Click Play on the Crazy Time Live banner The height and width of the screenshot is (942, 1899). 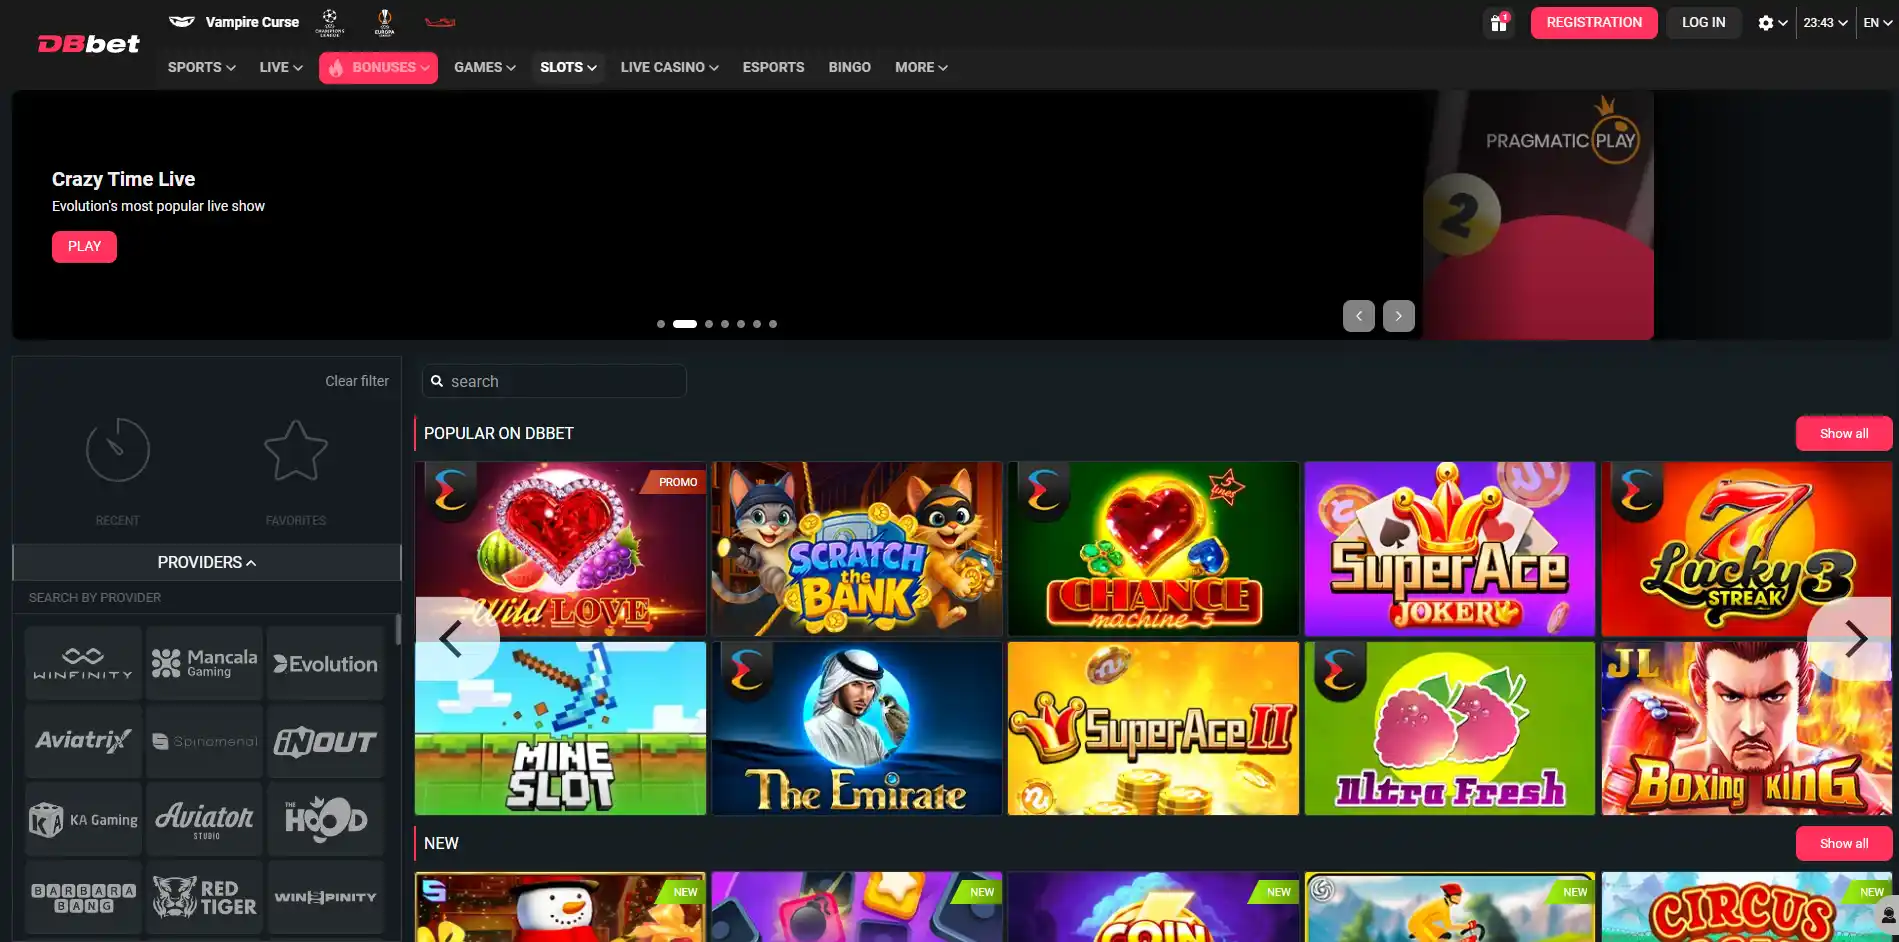(84, 246)
